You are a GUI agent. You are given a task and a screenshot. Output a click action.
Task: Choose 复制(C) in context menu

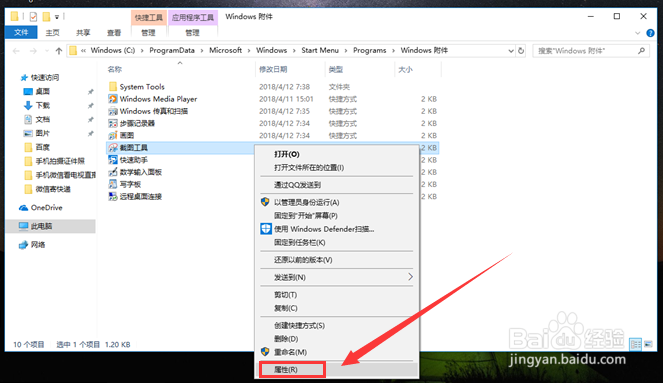pos(337,308)
